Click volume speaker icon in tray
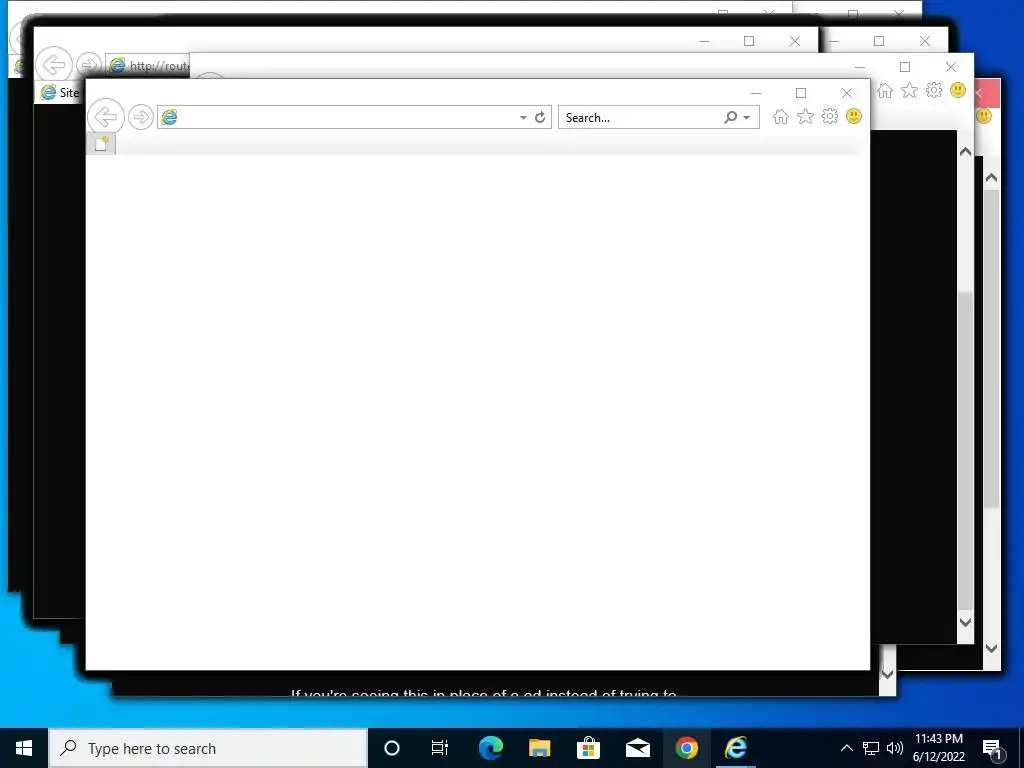Viewport: 1024px width, 768px height. [895, 748]
